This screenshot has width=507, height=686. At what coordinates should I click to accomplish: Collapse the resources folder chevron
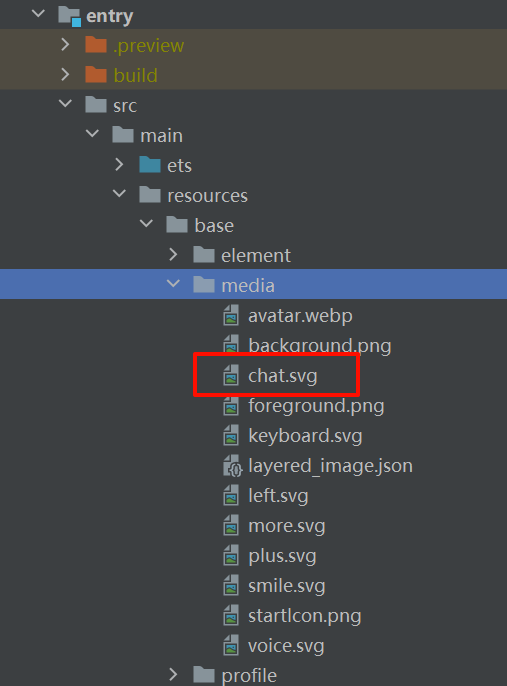point(119,194)
